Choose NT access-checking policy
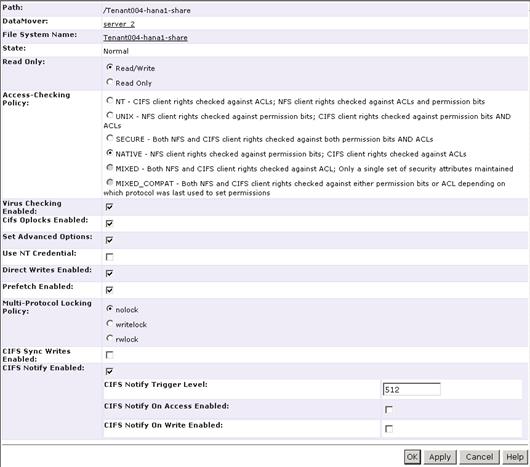Viewport: 530px width, 467px height. (110, 100)
